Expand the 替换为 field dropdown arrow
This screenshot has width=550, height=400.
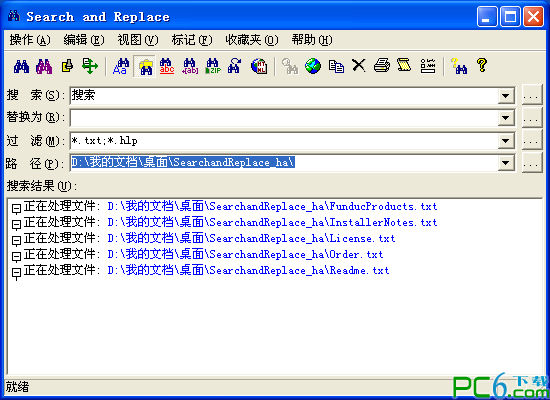[x=505, y=118]
